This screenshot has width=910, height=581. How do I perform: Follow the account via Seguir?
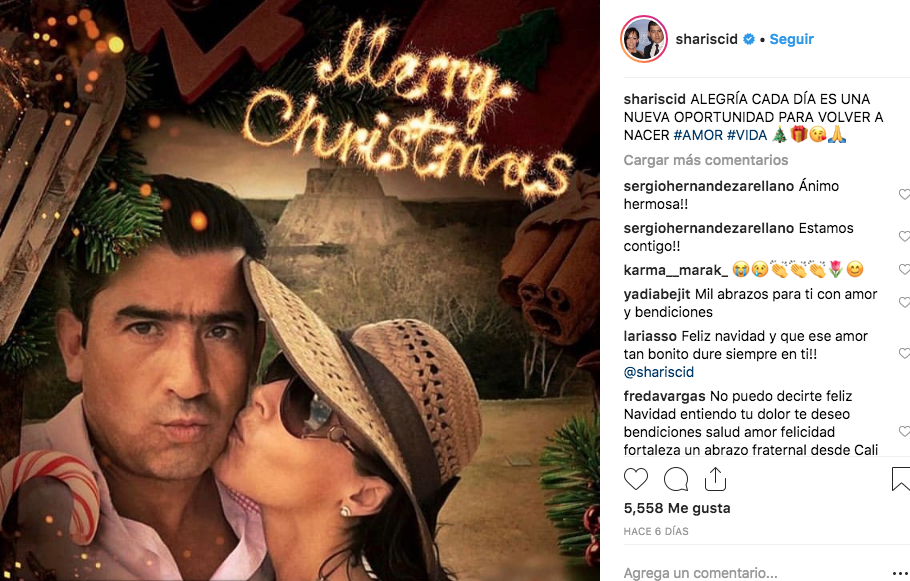(792, 39)
